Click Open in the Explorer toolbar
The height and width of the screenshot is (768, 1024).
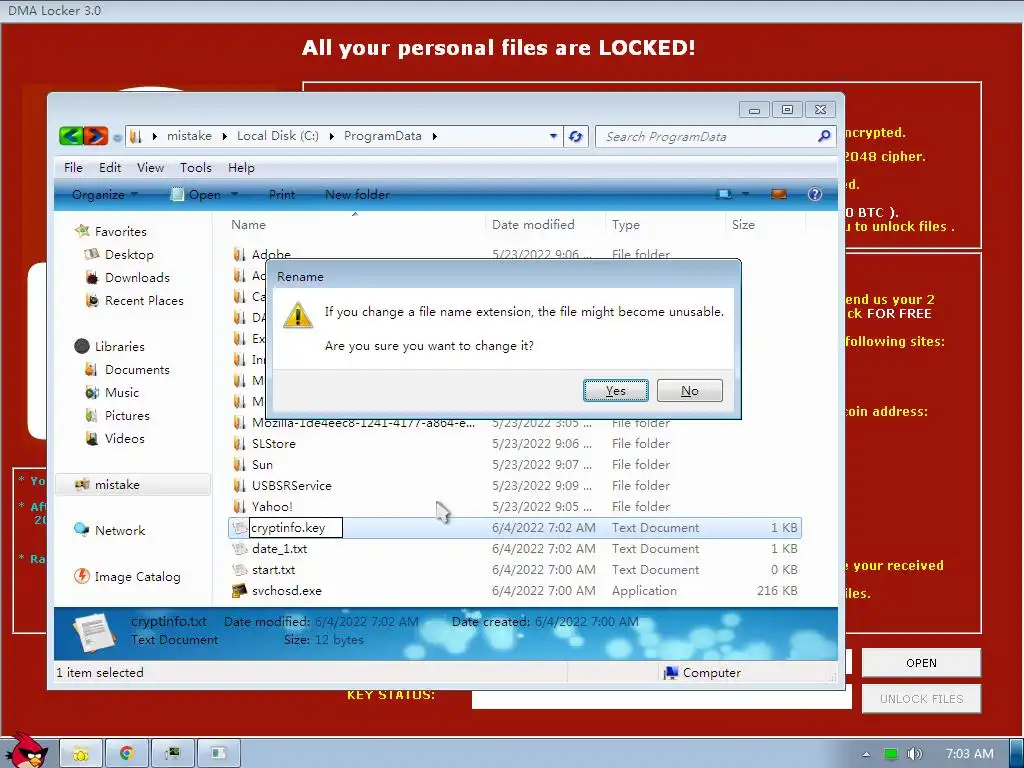[196, 195]
